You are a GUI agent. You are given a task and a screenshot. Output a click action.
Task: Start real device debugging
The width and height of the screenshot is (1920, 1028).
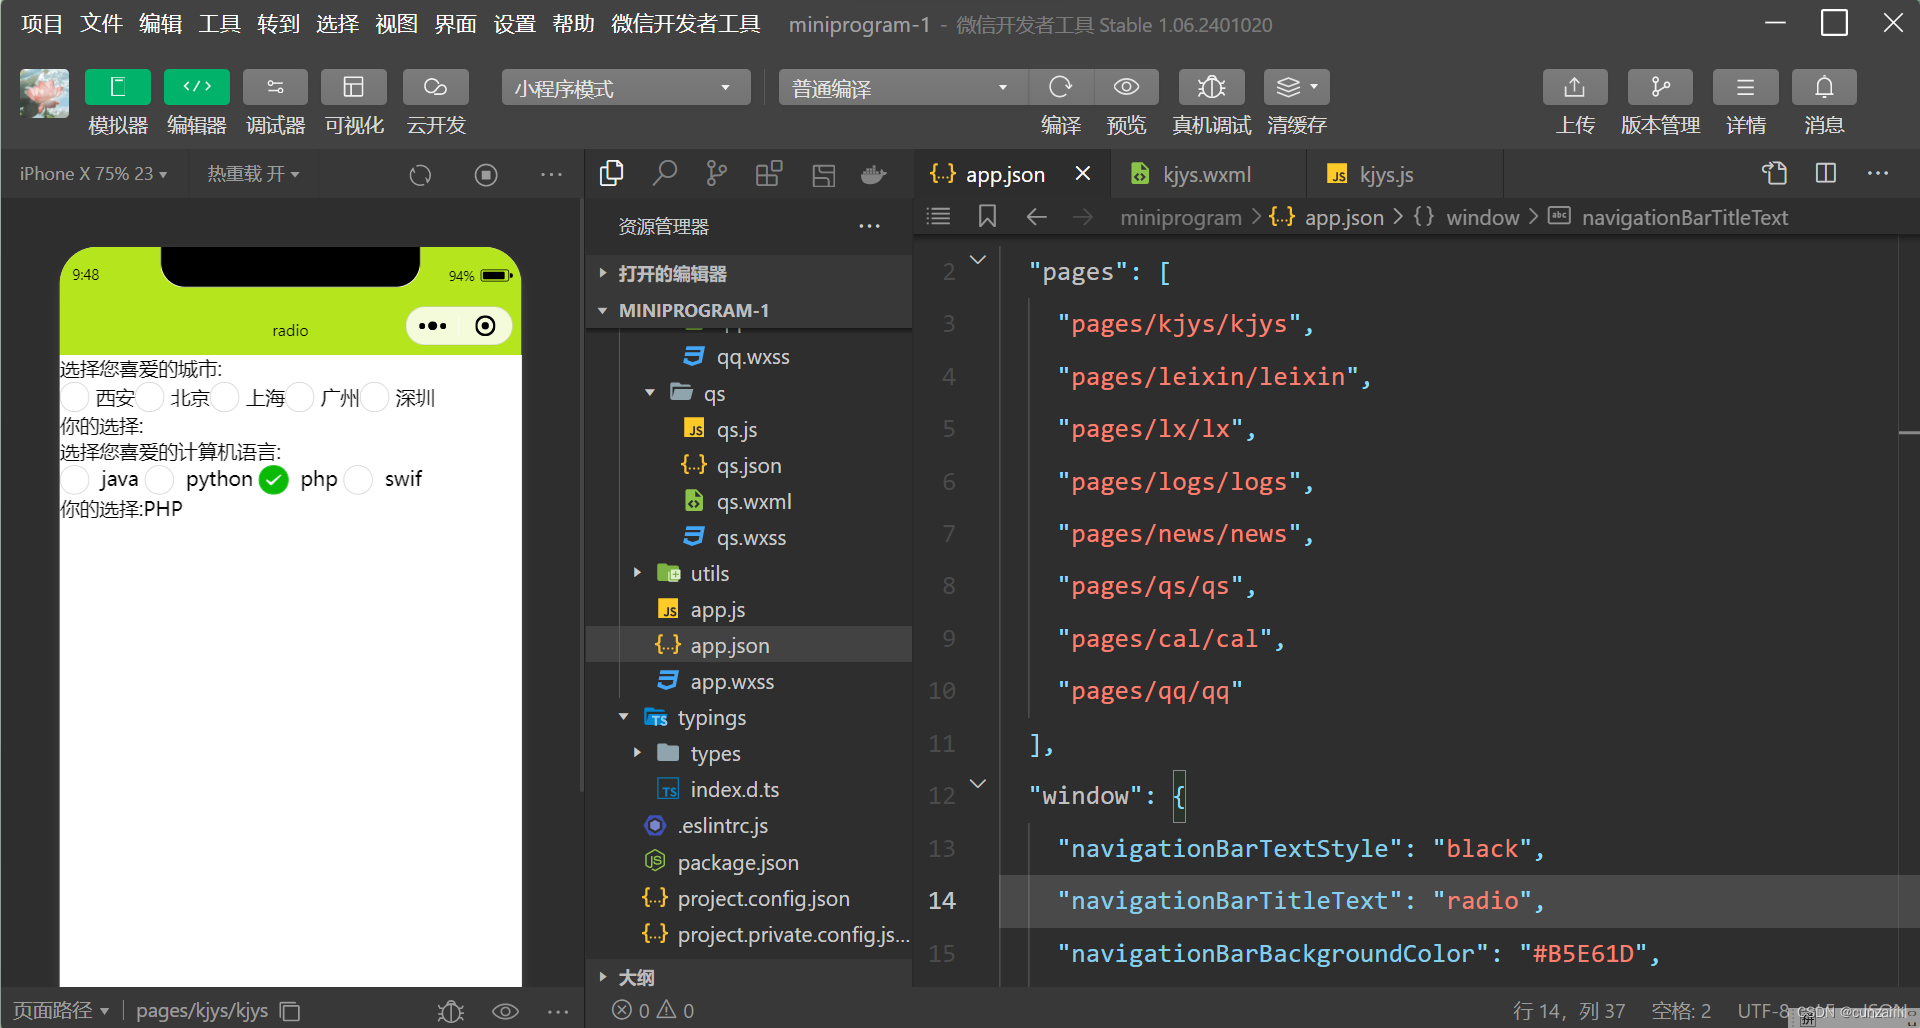pos(1211,87)
